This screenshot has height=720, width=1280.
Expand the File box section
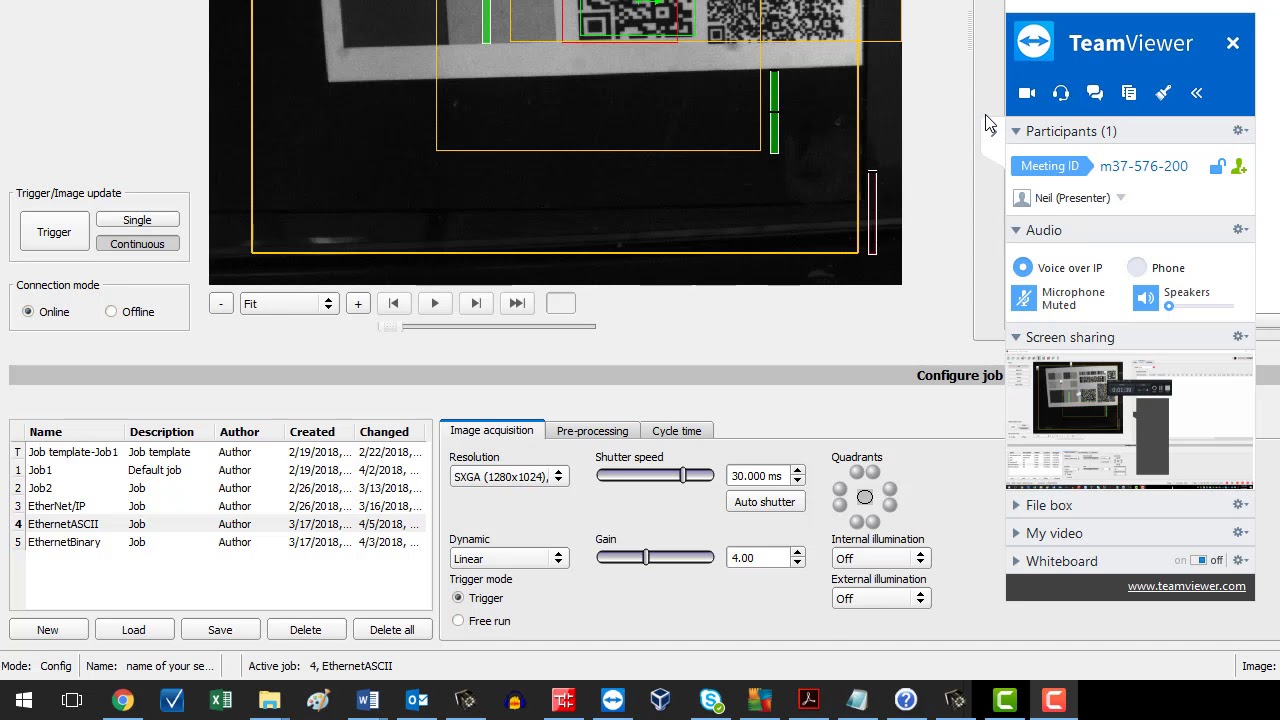pyautogui.click(x=1016, y=505)
